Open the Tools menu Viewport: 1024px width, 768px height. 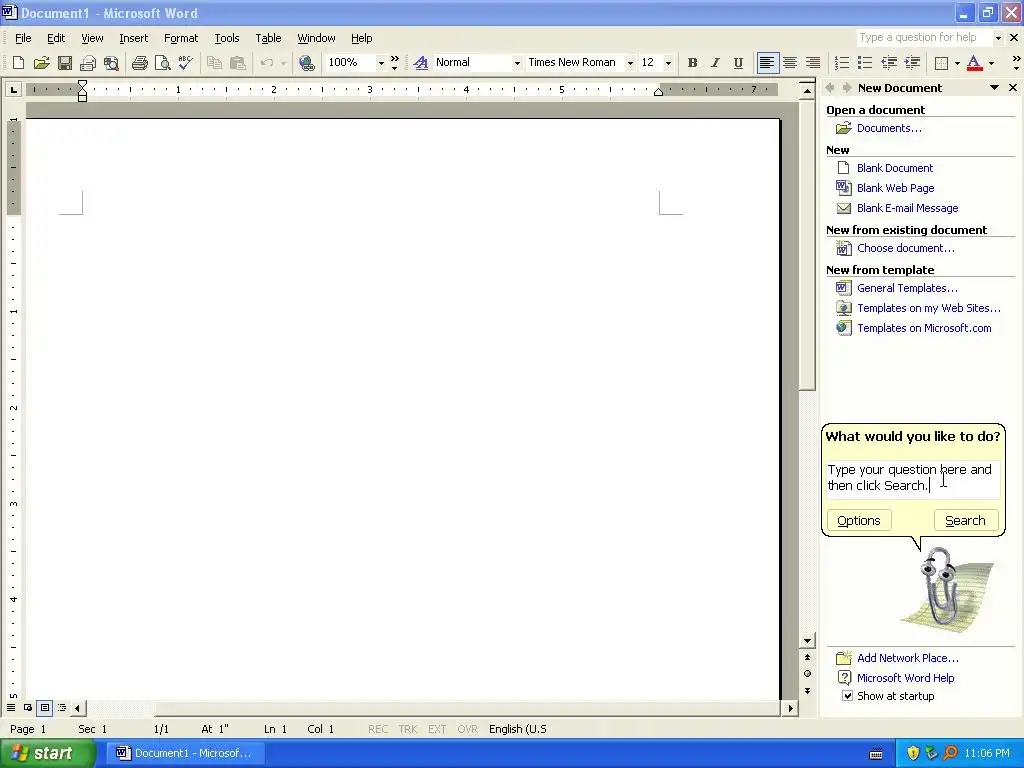[x=227, y=38]
